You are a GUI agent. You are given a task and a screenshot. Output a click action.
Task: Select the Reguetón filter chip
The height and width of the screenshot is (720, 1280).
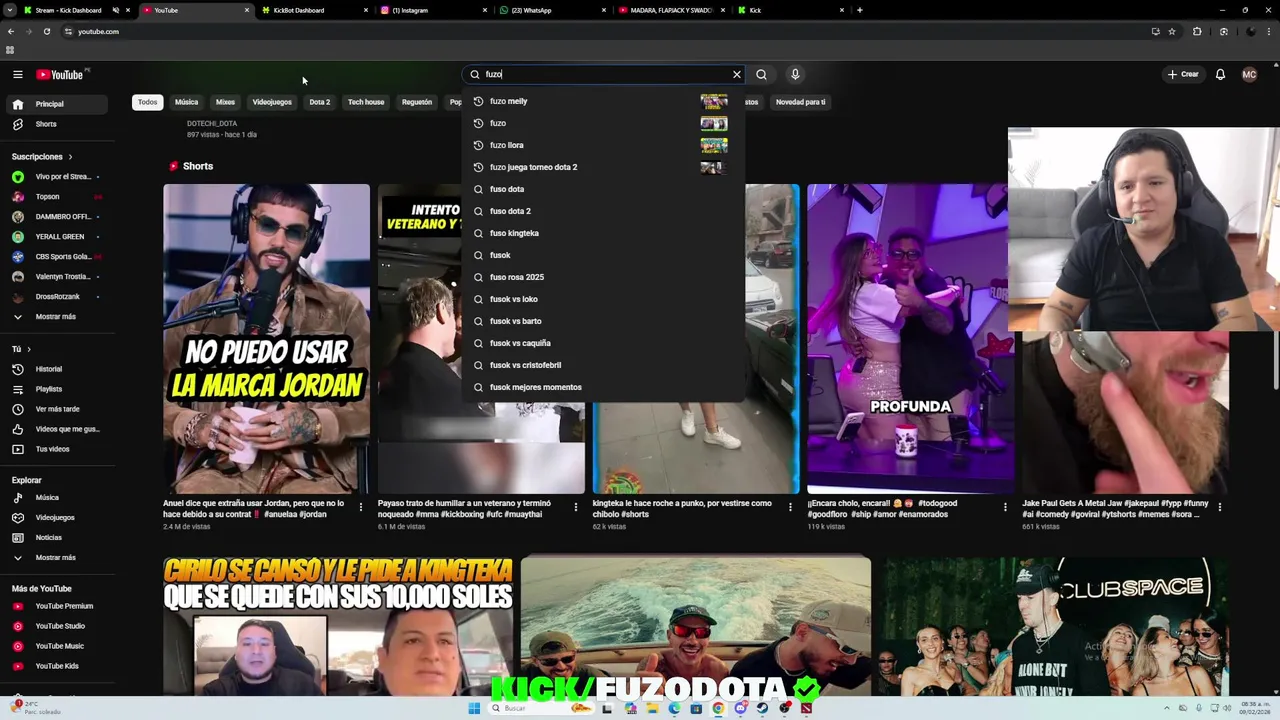pos(417,102)
